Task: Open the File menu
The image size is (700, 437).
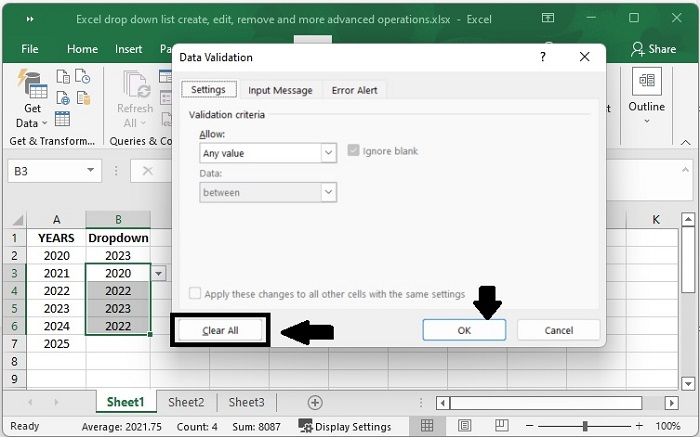Action: tap(29, 49)
